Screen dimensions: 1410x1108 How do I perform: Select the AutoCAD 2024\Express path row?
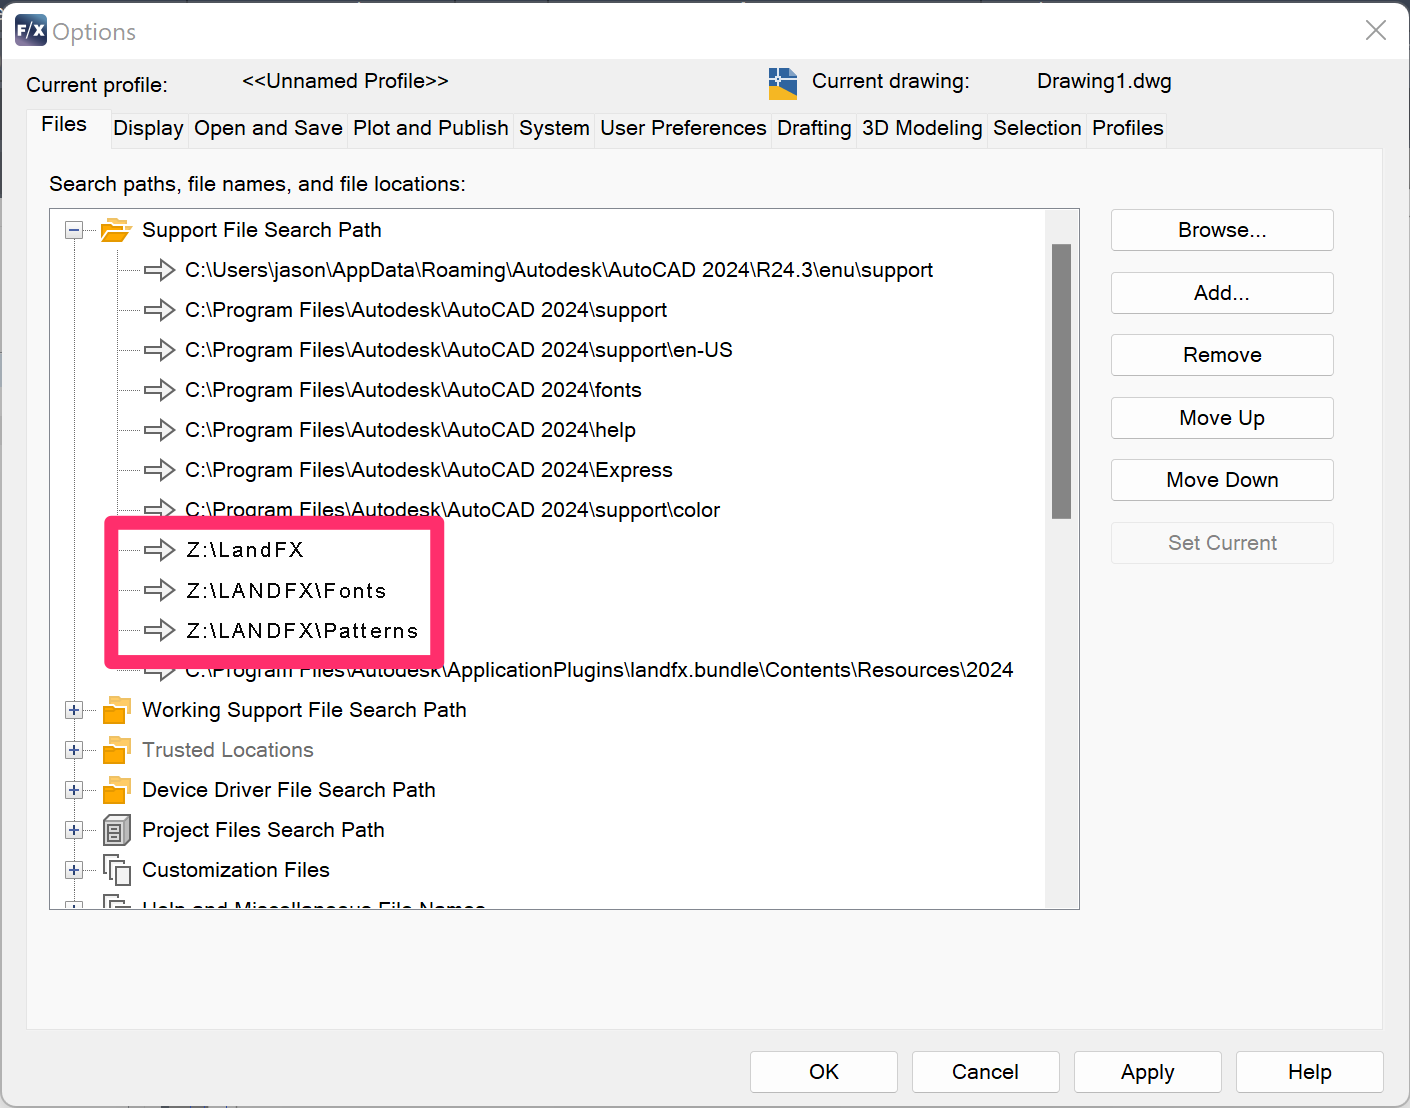428,470
